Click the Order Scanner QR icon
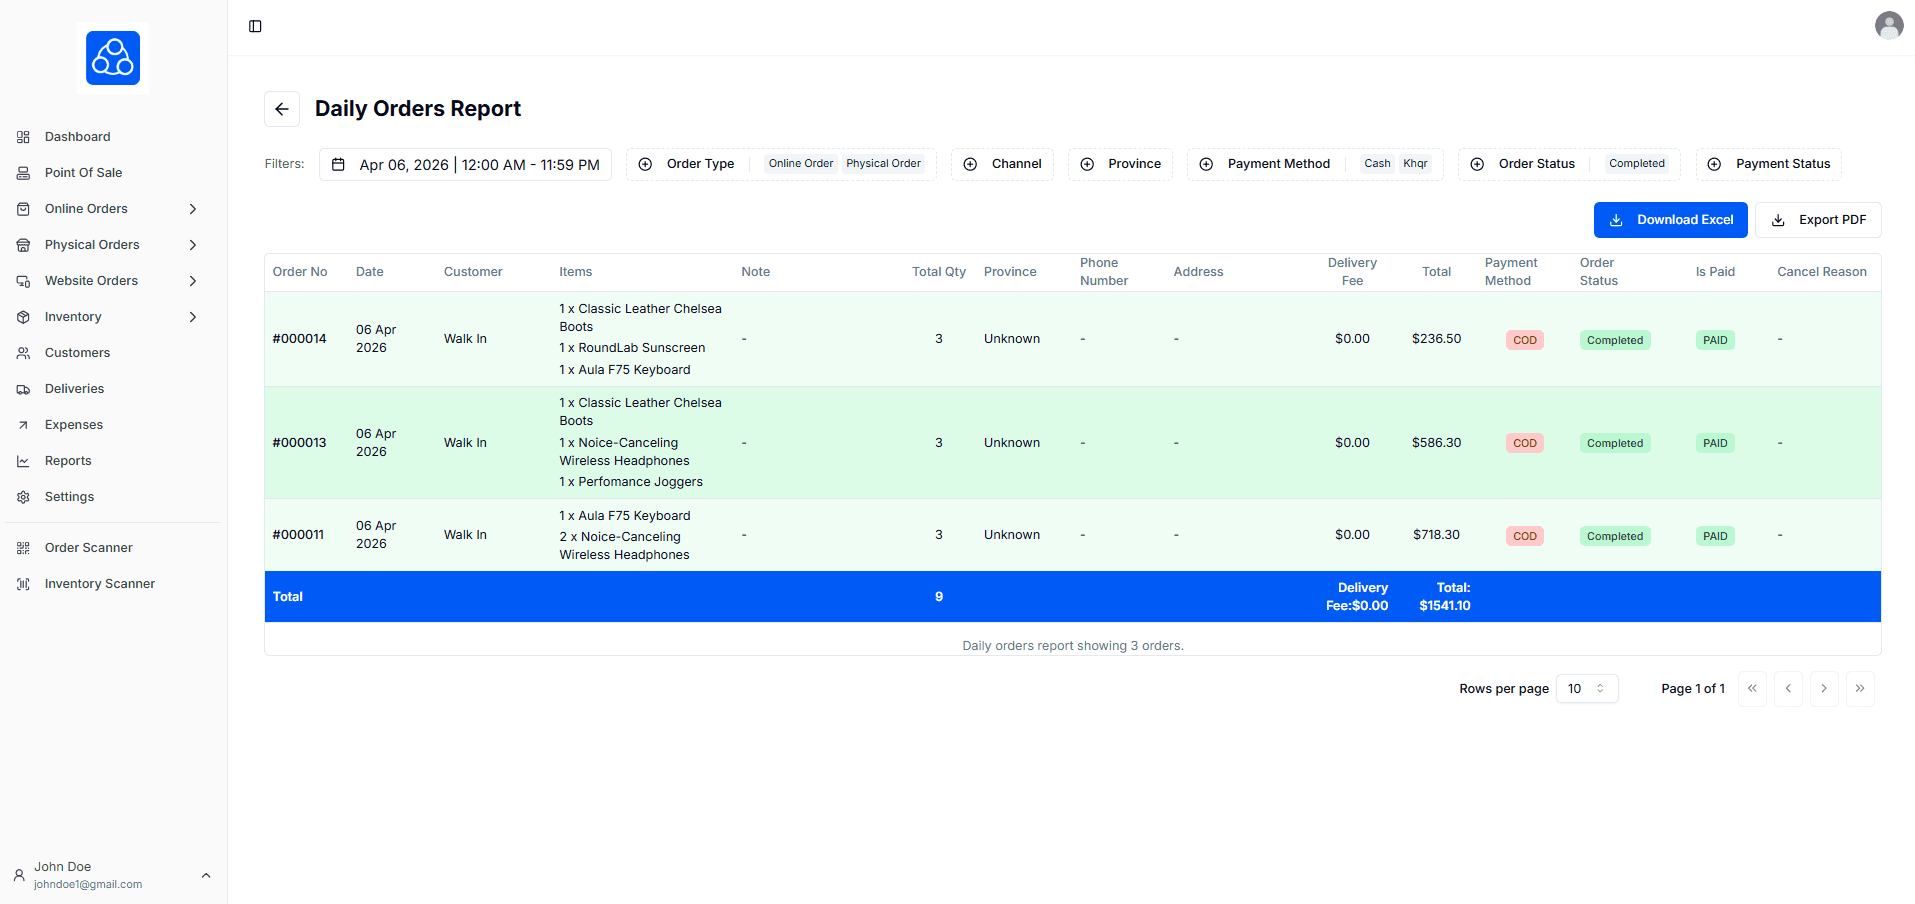The height and width of the screenshot is (904, 1915). point(23,548)
